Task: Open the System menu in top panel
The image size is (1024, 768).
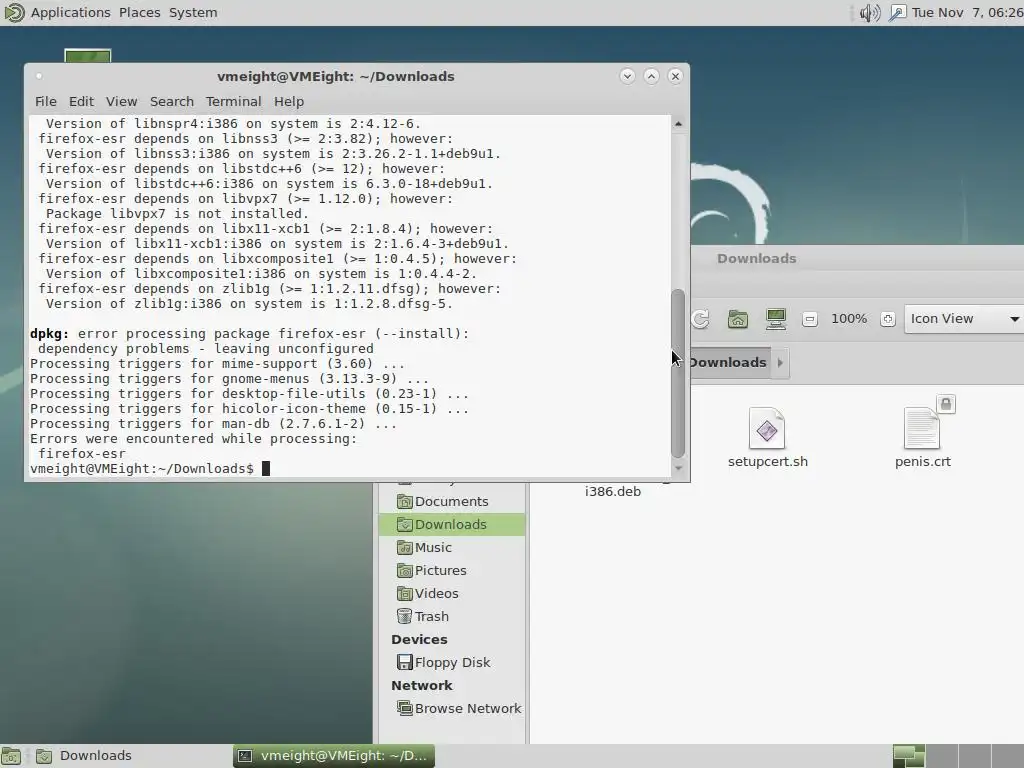Action: coord(193,12)
